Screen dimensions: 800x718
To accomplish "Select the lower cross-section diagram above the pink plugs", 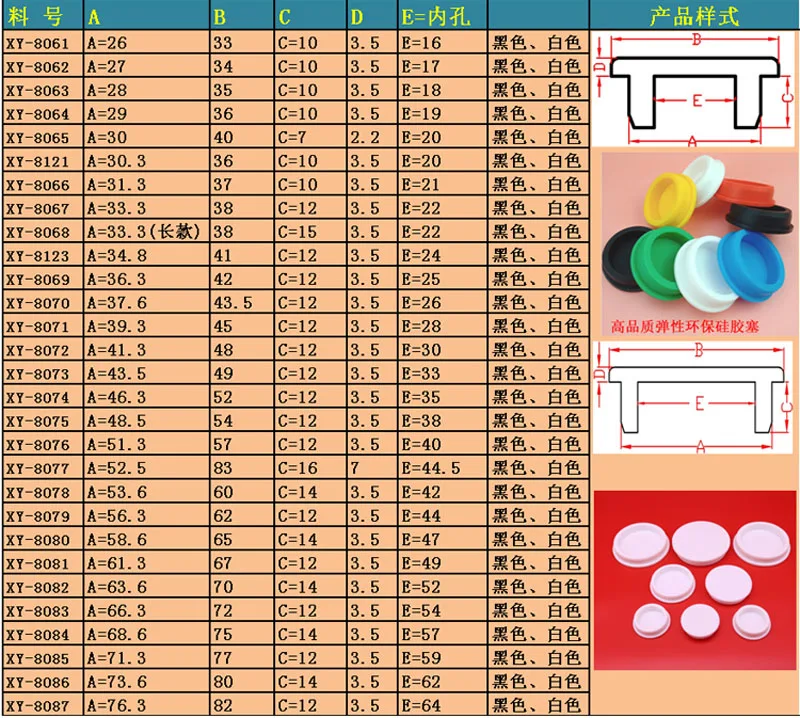I will [x=694, y=397].
